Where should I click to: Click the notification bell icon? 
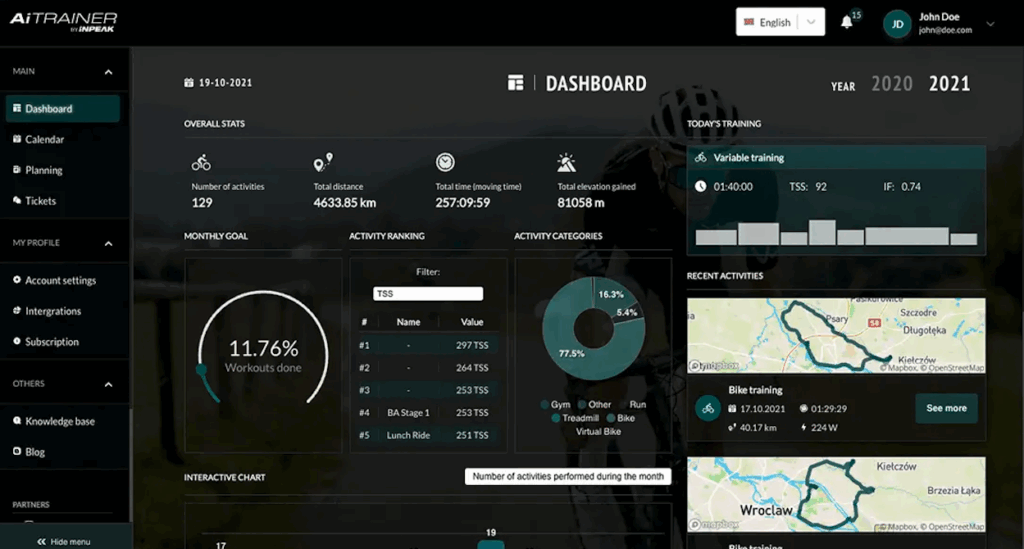847,23
